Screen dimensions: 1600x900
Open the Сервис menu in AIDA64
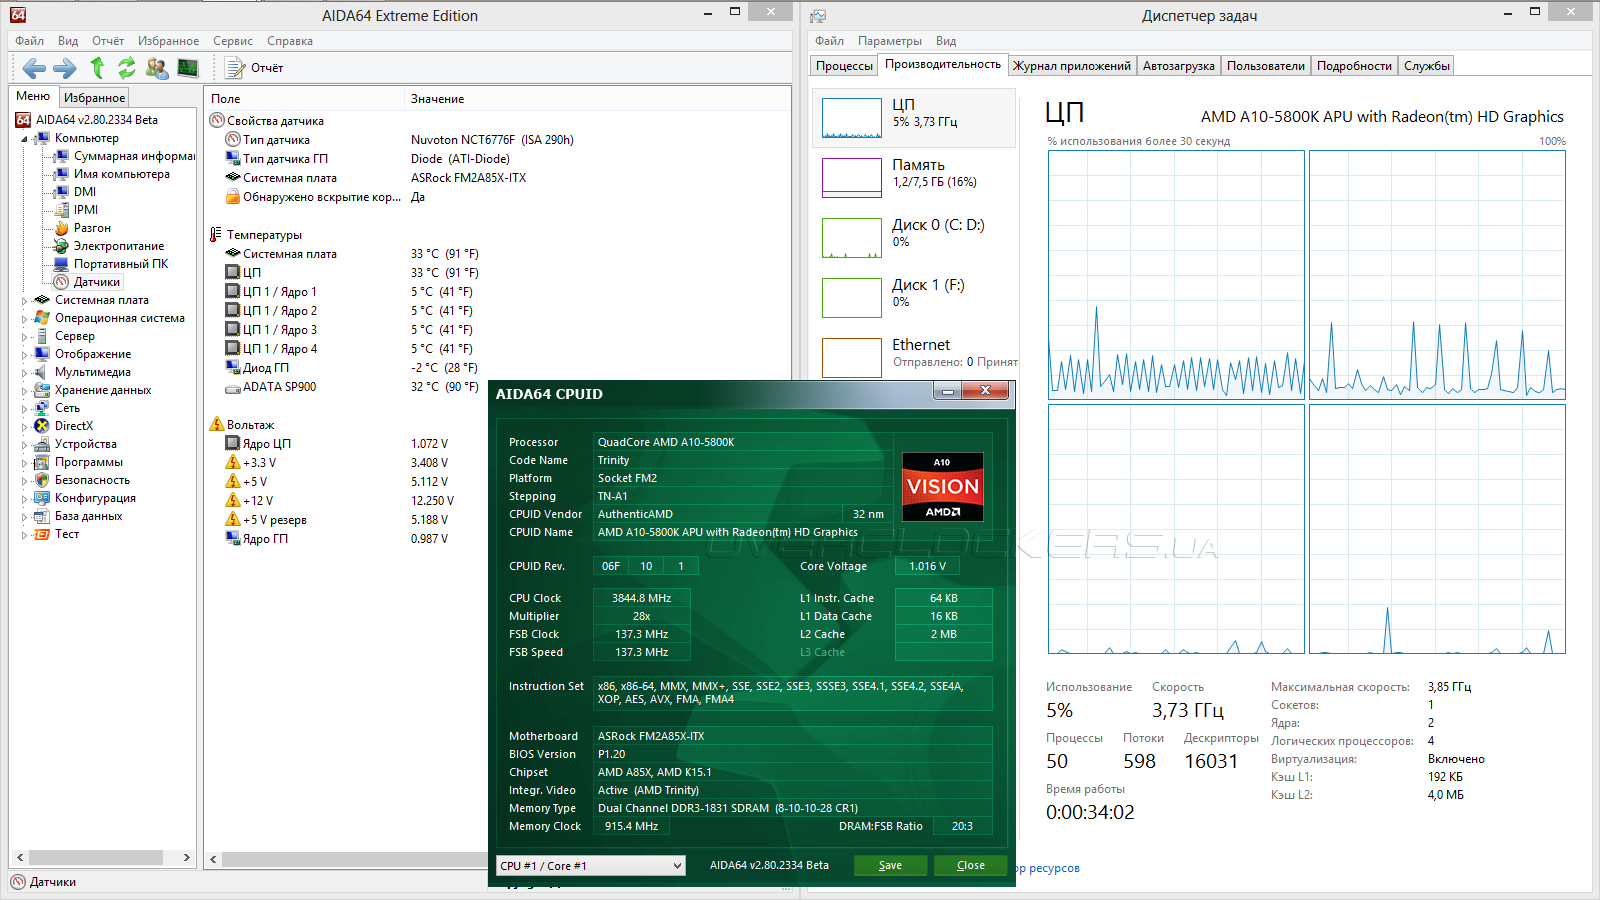233,41
